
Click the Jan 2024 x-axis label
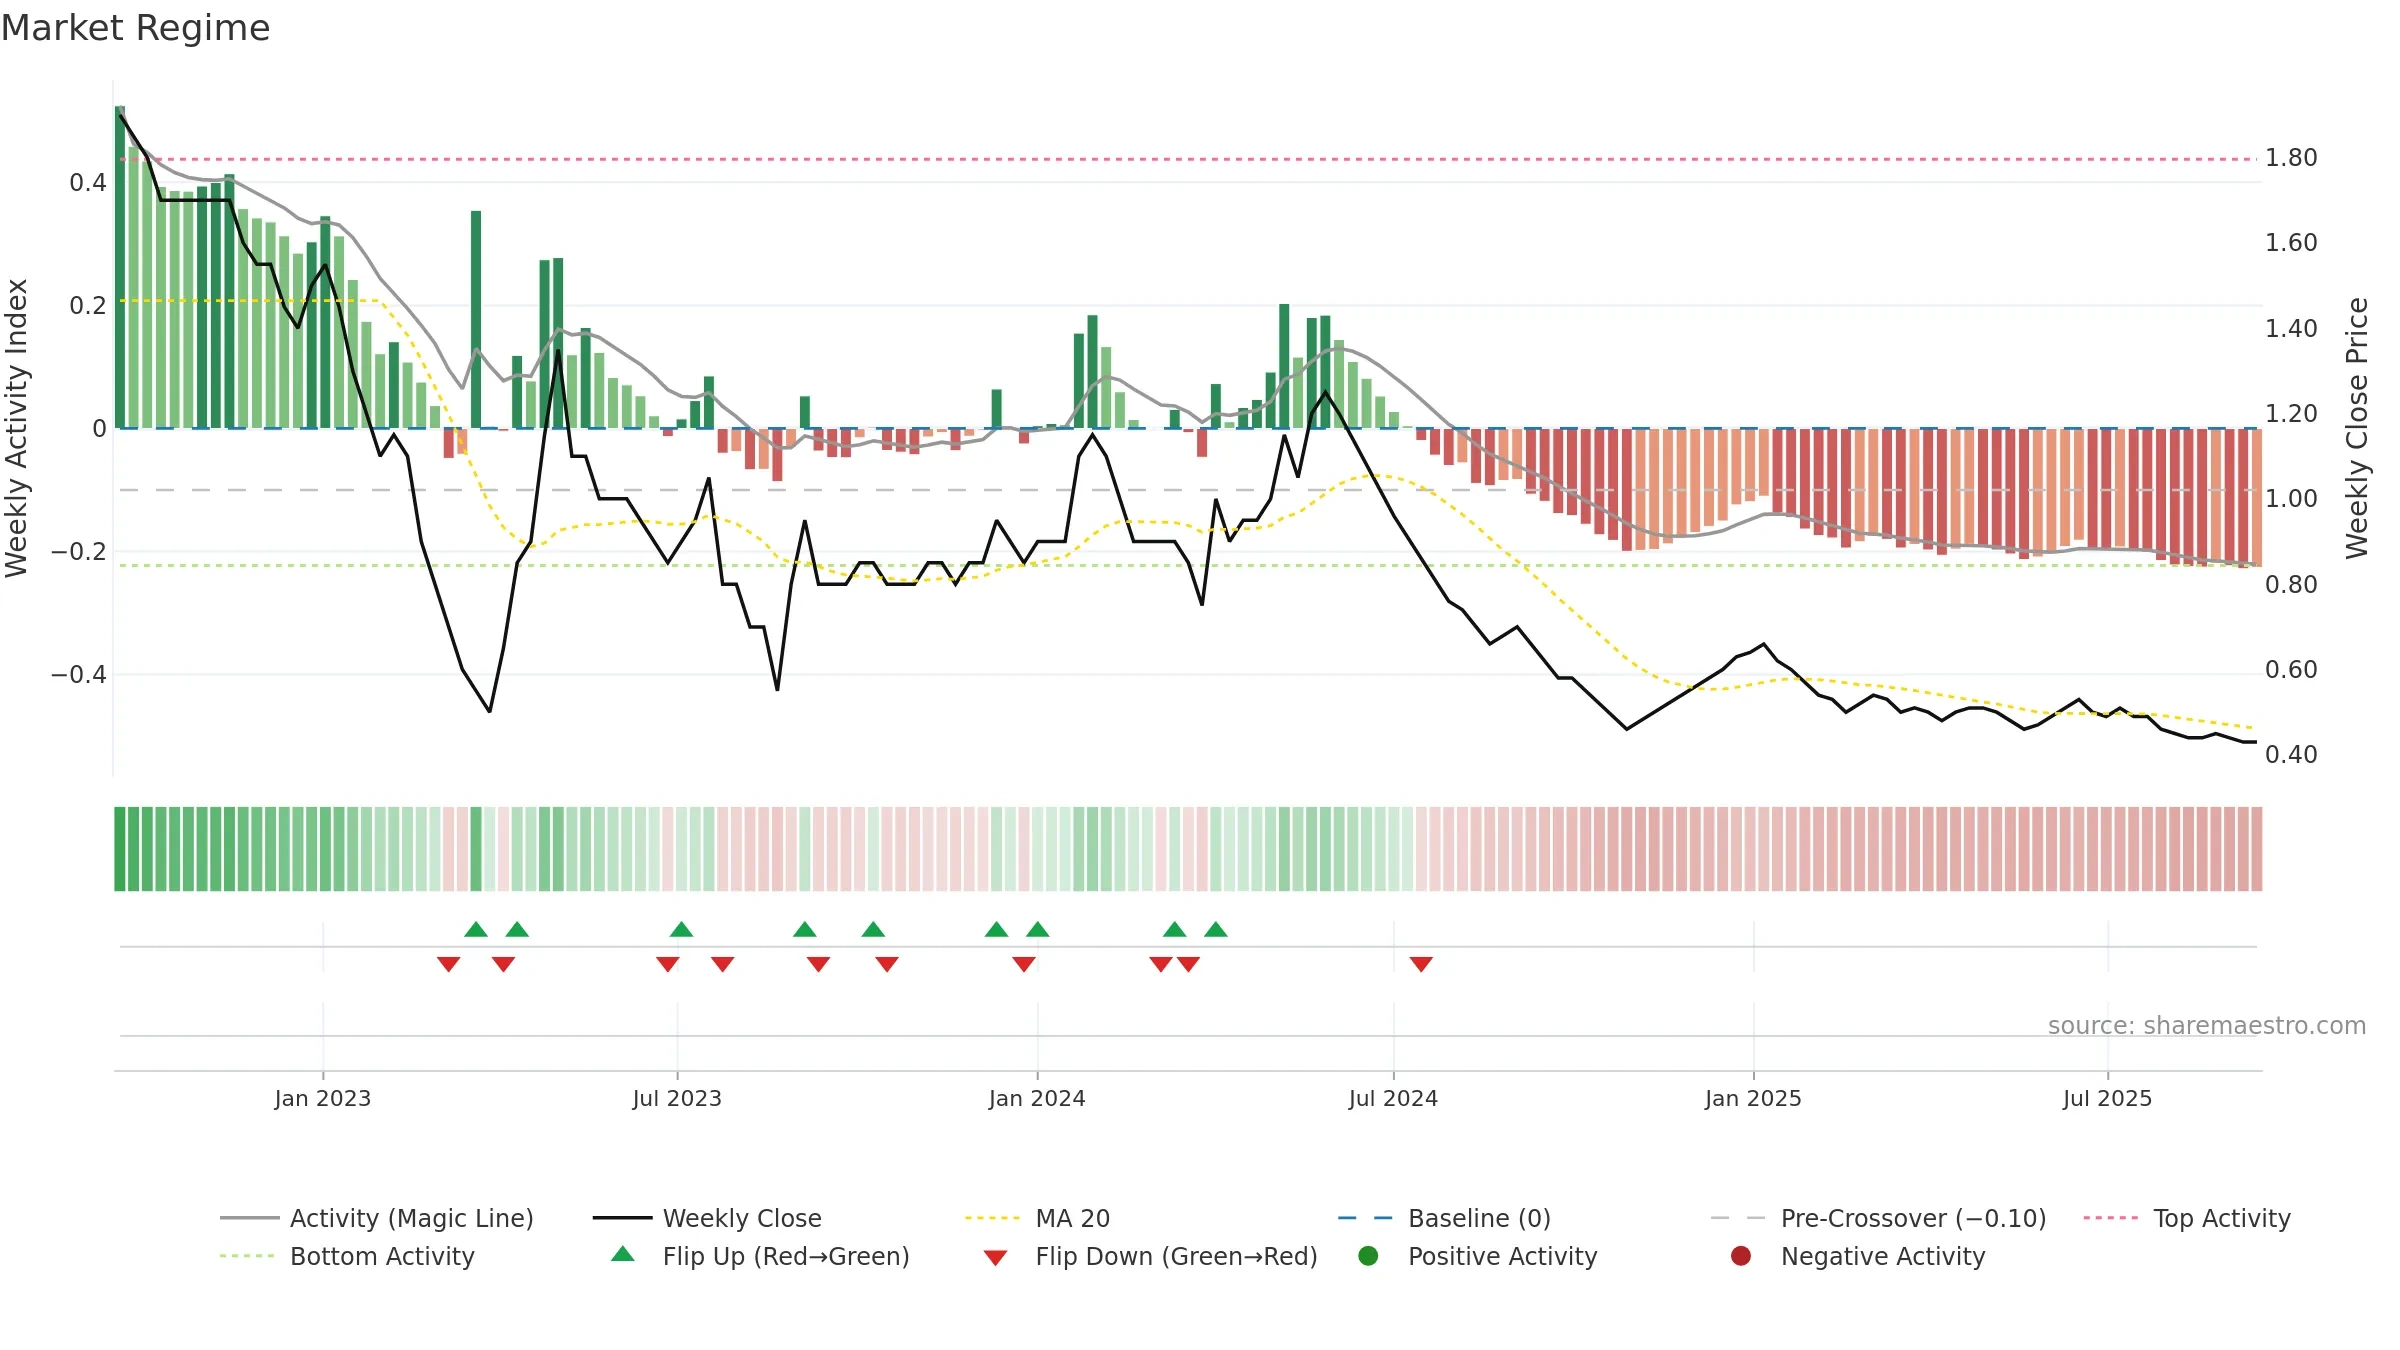click(x=1037, y=1098)
